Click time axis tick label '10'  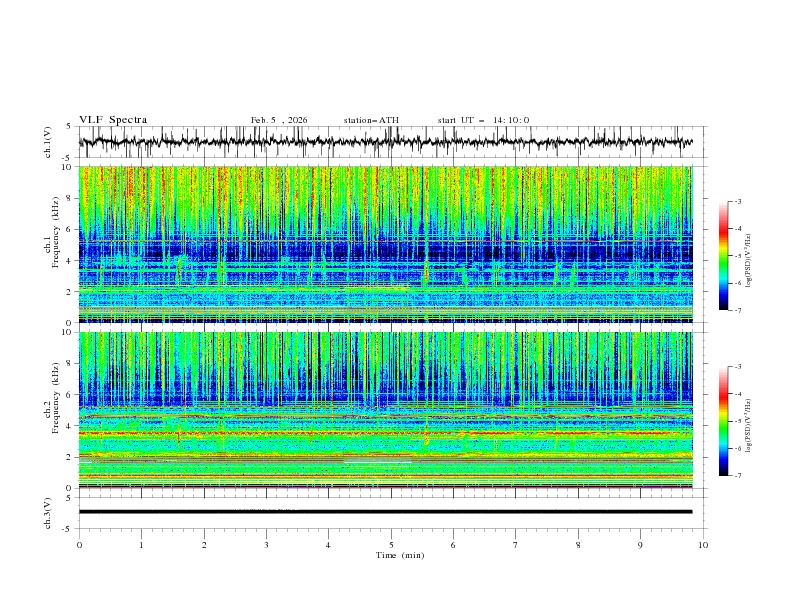(703, 545)
